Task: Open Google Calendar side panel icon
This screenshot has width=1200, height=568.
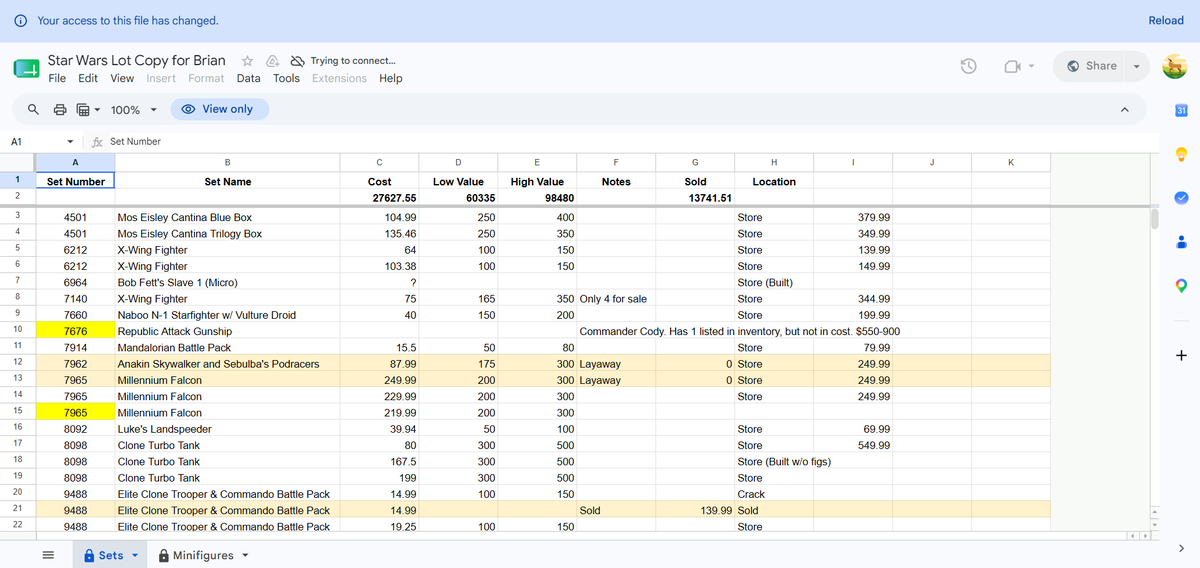Action: coord(1180,110)
